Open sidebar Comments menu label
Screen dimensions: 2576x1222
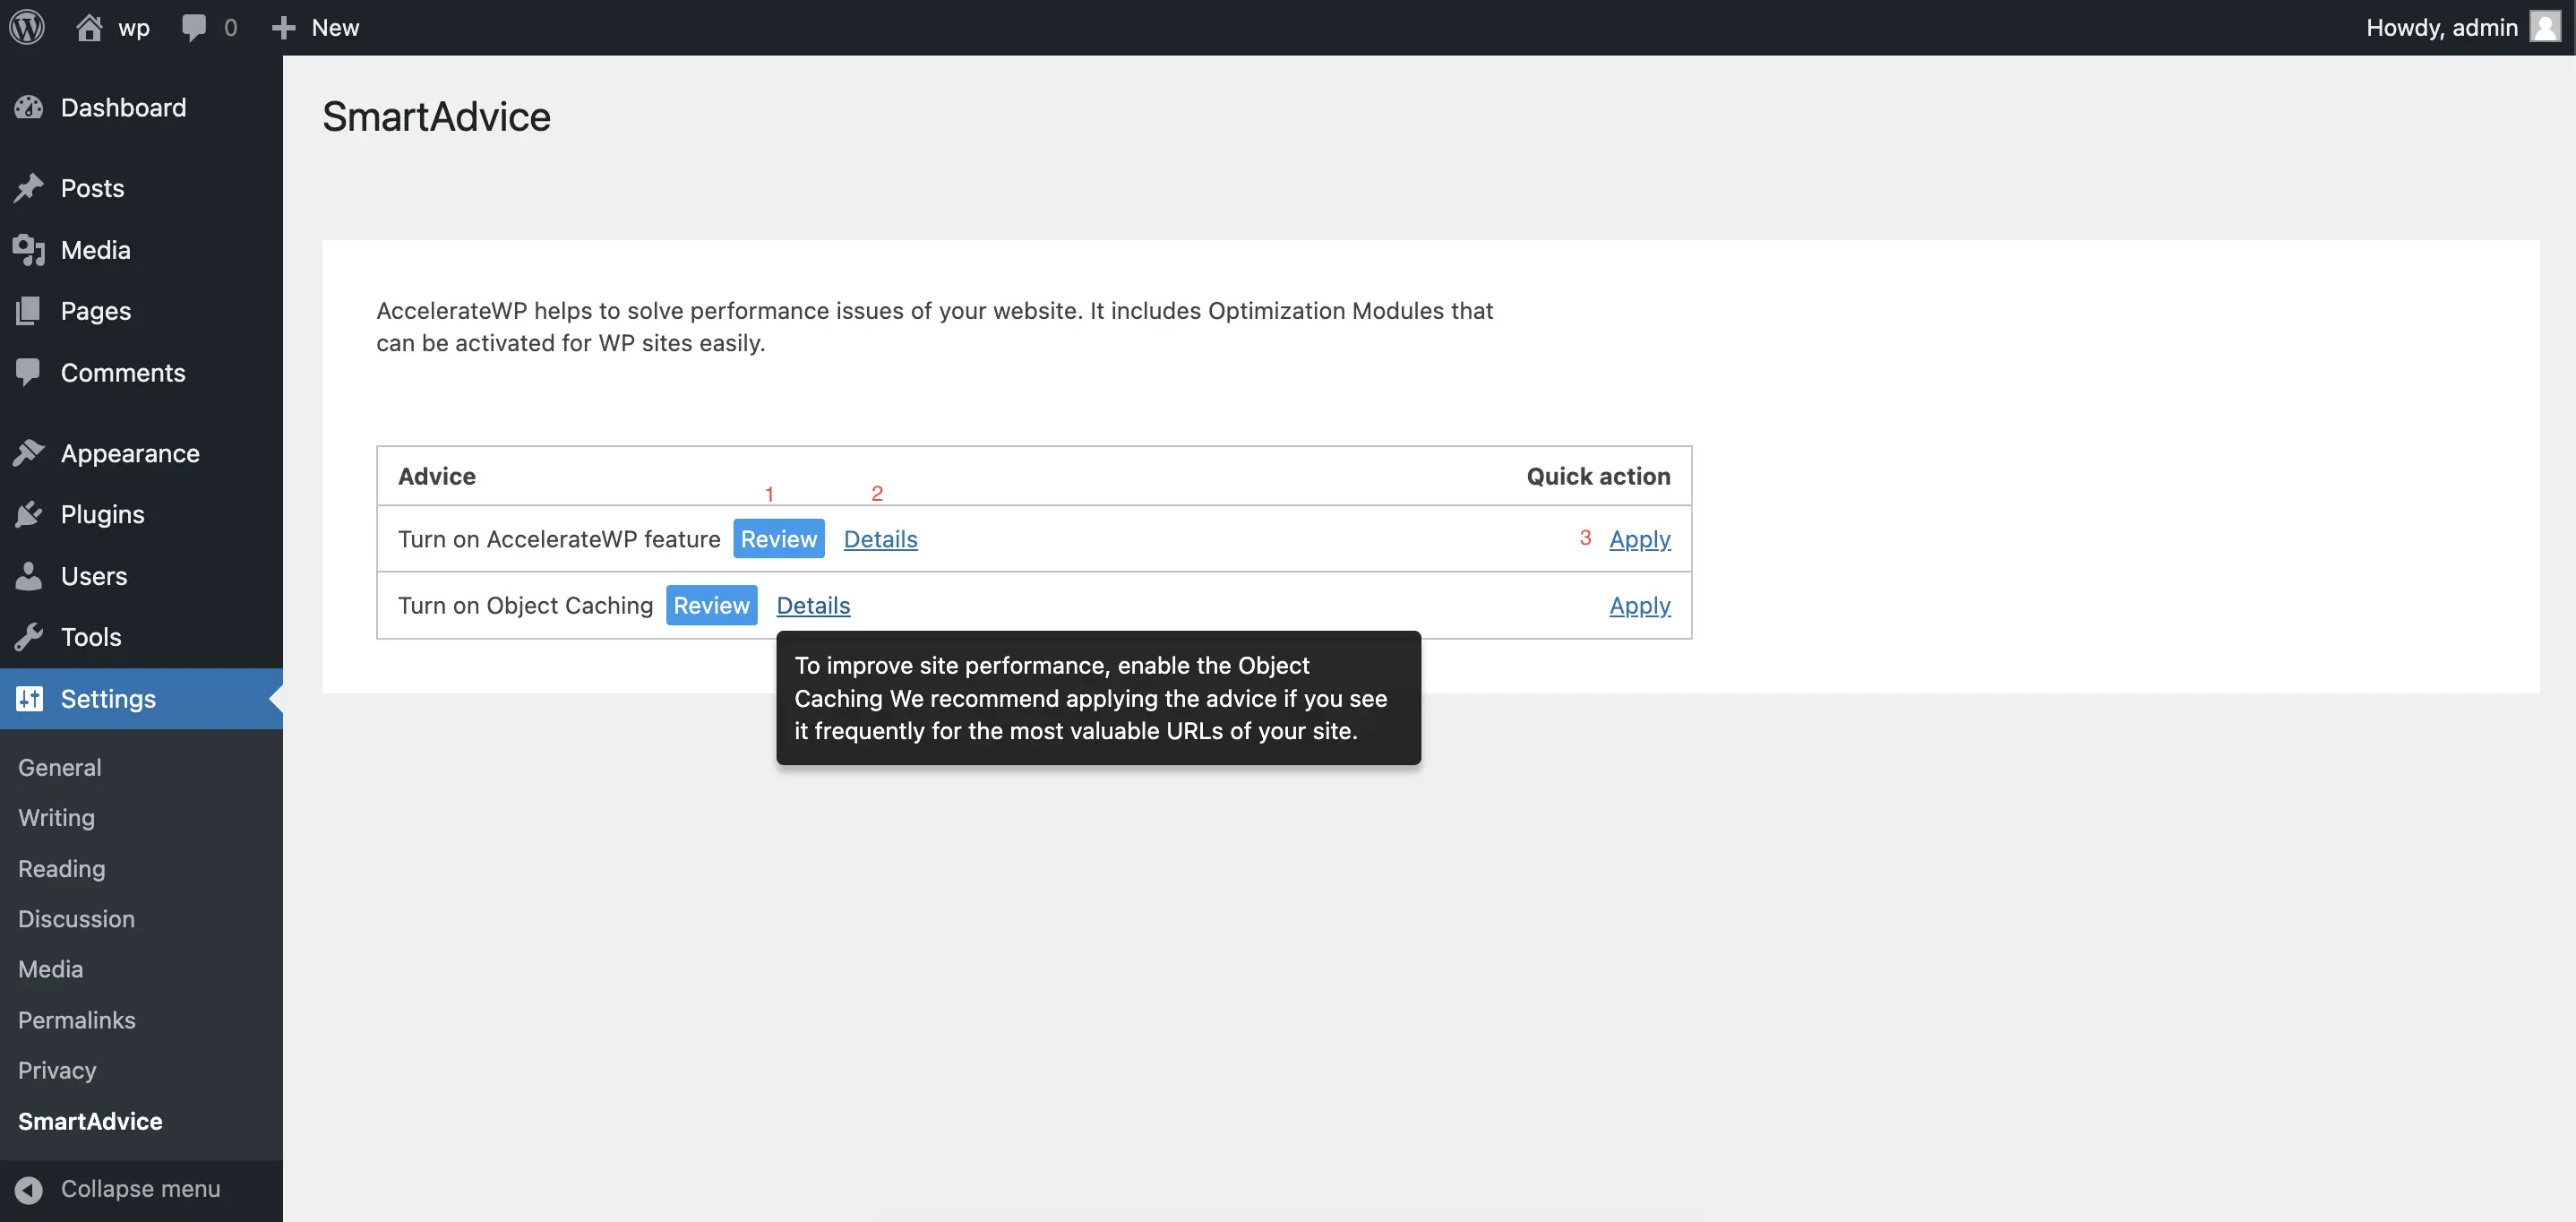pos(123,372)
